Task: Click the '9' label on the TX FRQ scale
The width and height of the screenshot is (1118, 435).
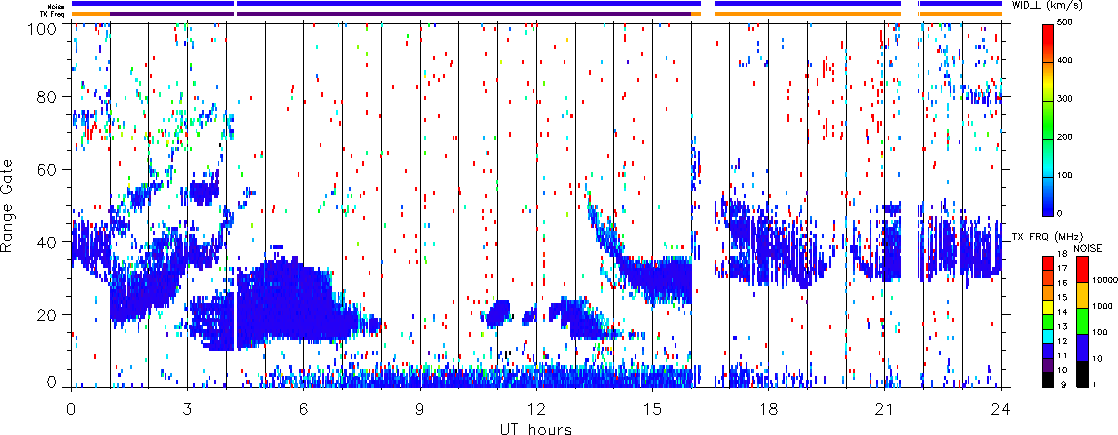Action: coord(1063,385)
